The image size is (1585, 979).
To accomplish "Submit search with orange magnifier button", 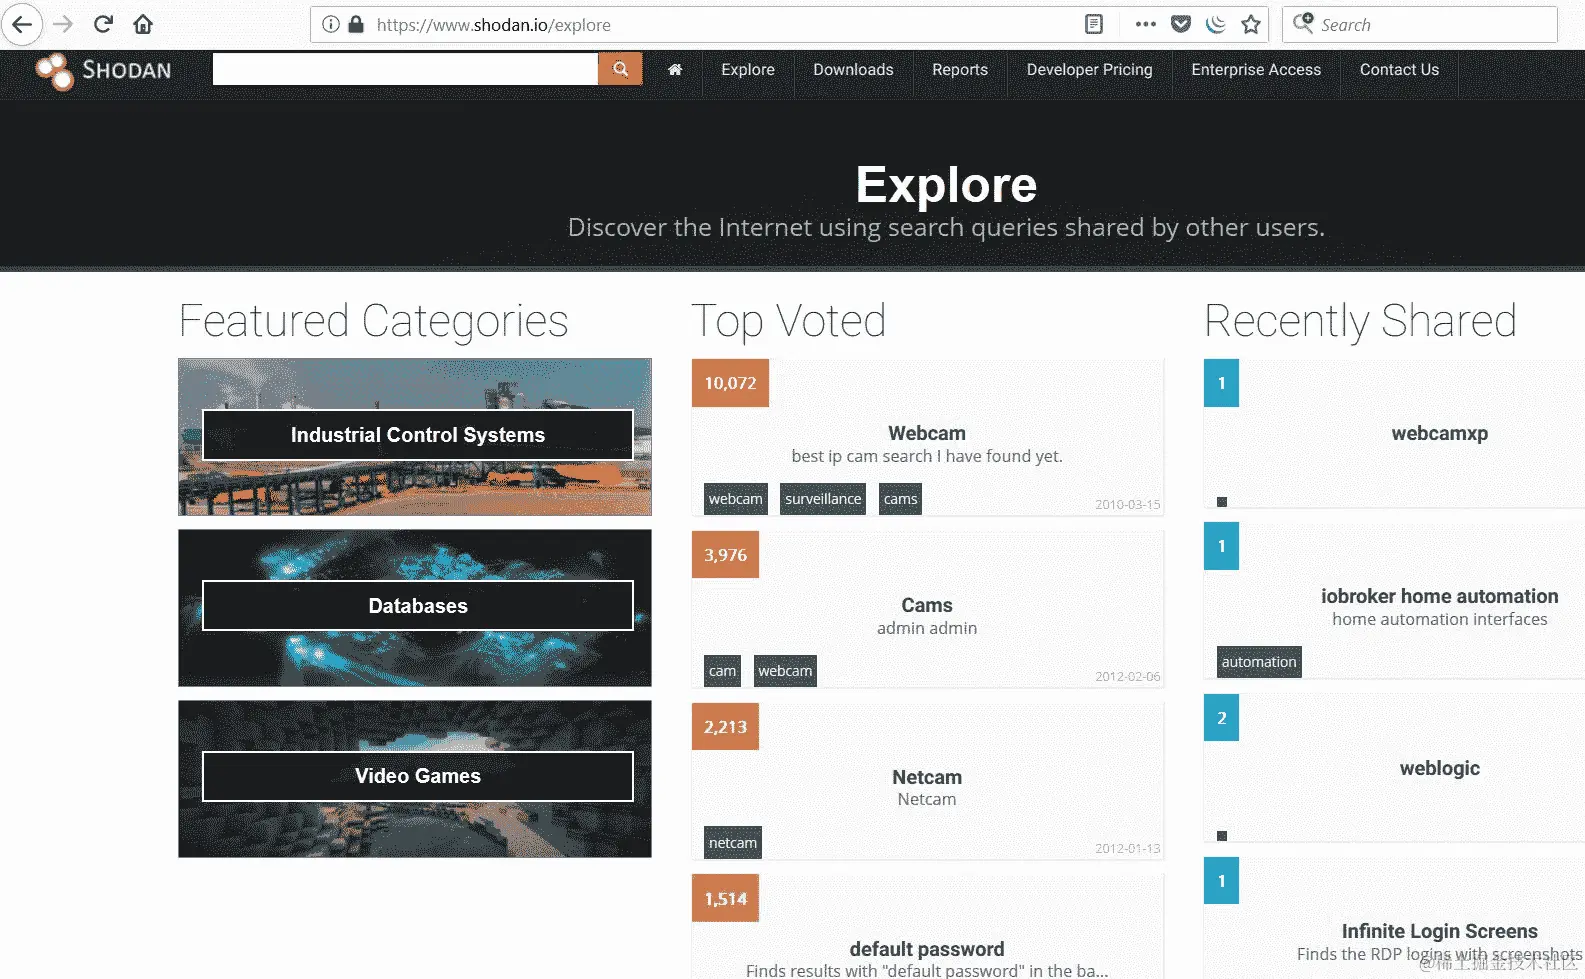I will (620, 69).
